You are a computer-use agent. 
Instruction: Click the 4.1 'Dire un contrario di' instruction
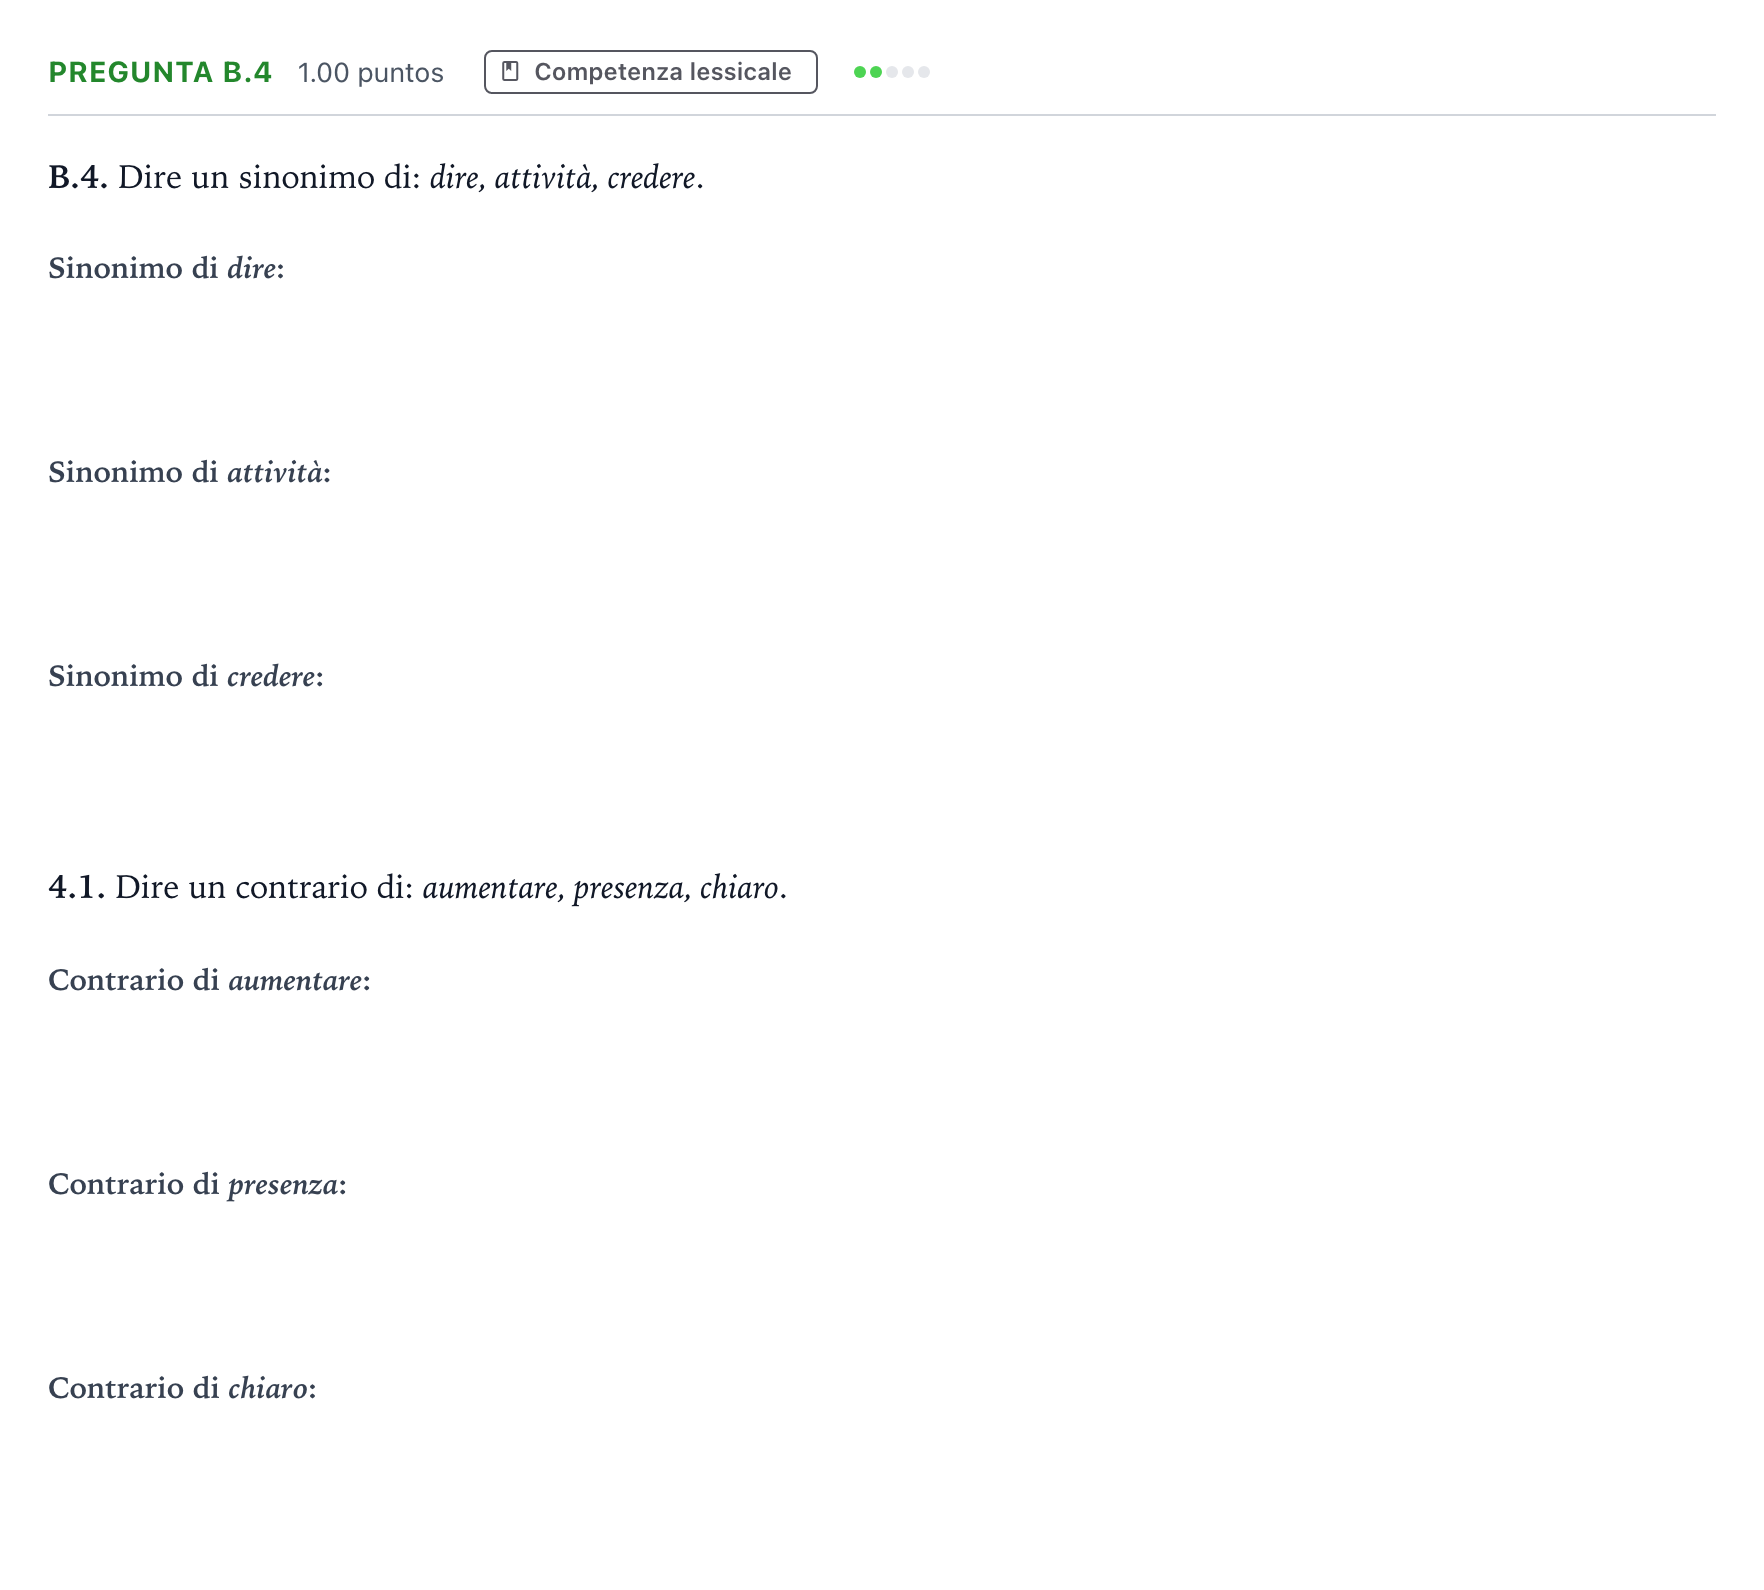pyautogui.click(x=417, y=888)
